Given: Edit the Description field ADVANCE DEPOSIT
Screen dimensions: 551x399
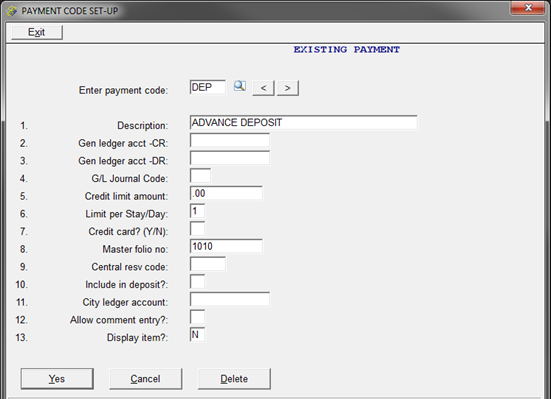Looking at the screenshot, I should [x=304, y=123].
